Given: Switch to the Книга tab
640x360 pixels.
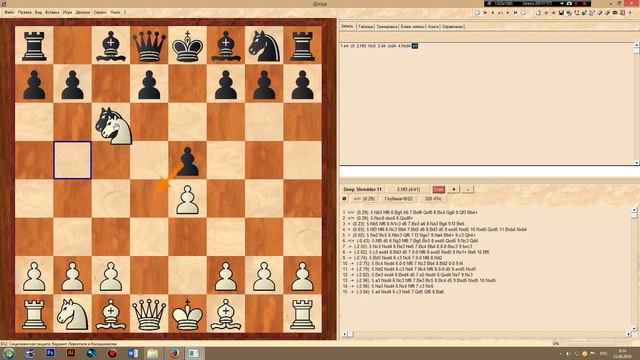Looking at the screenshot, I should click(x=433, y=27).
